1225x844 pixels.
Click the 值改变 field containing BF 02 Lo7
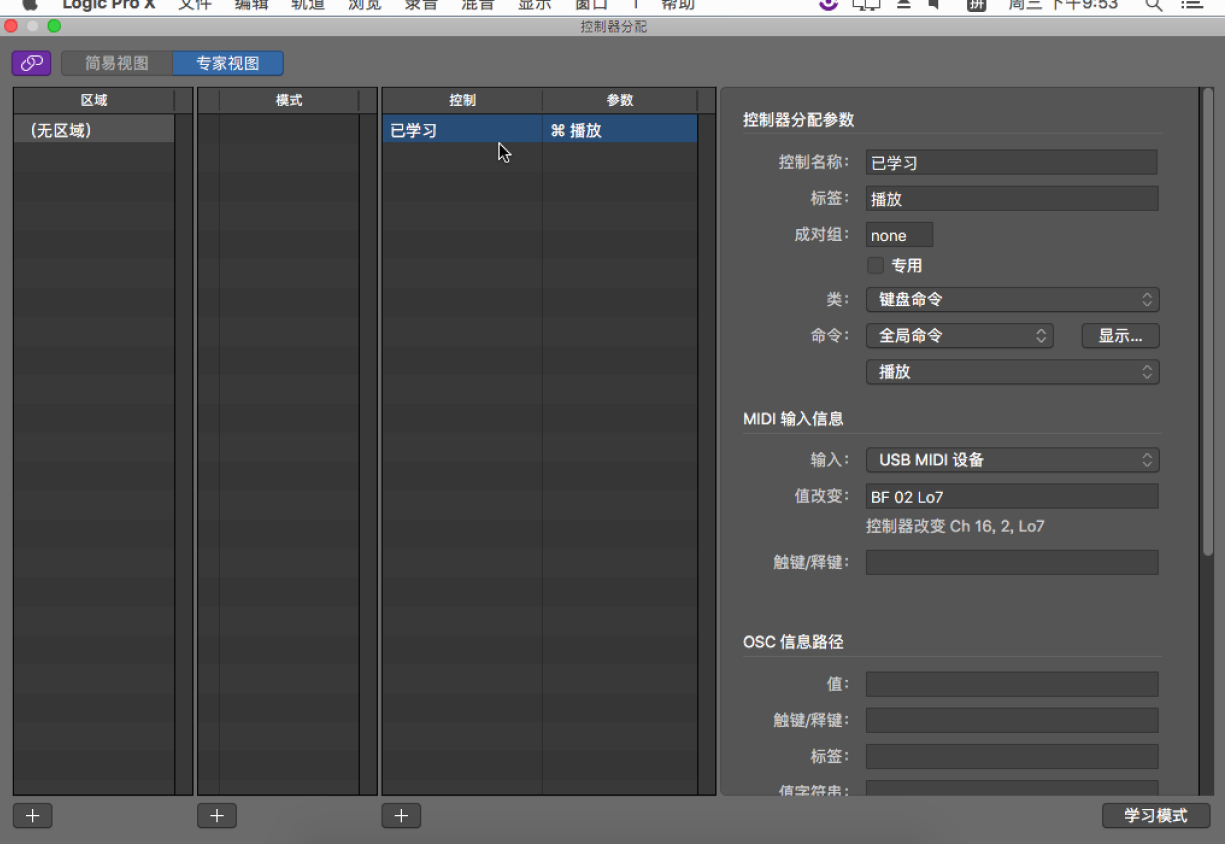tap(1012, 496)
